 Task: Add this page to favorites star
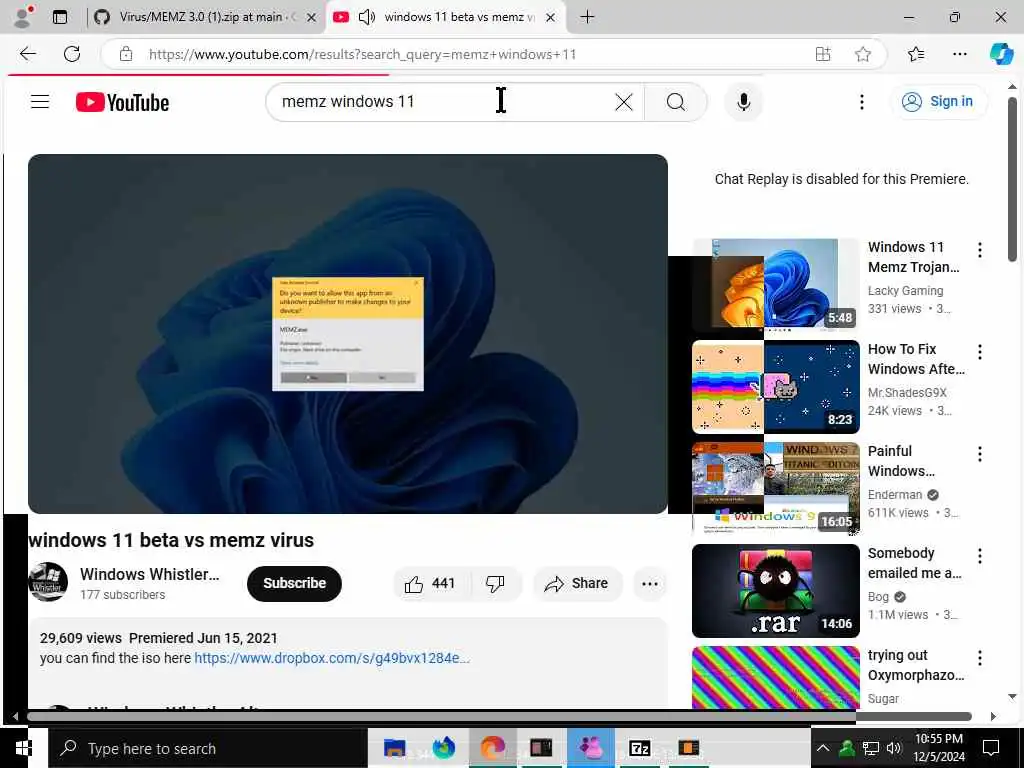[863, 54]
